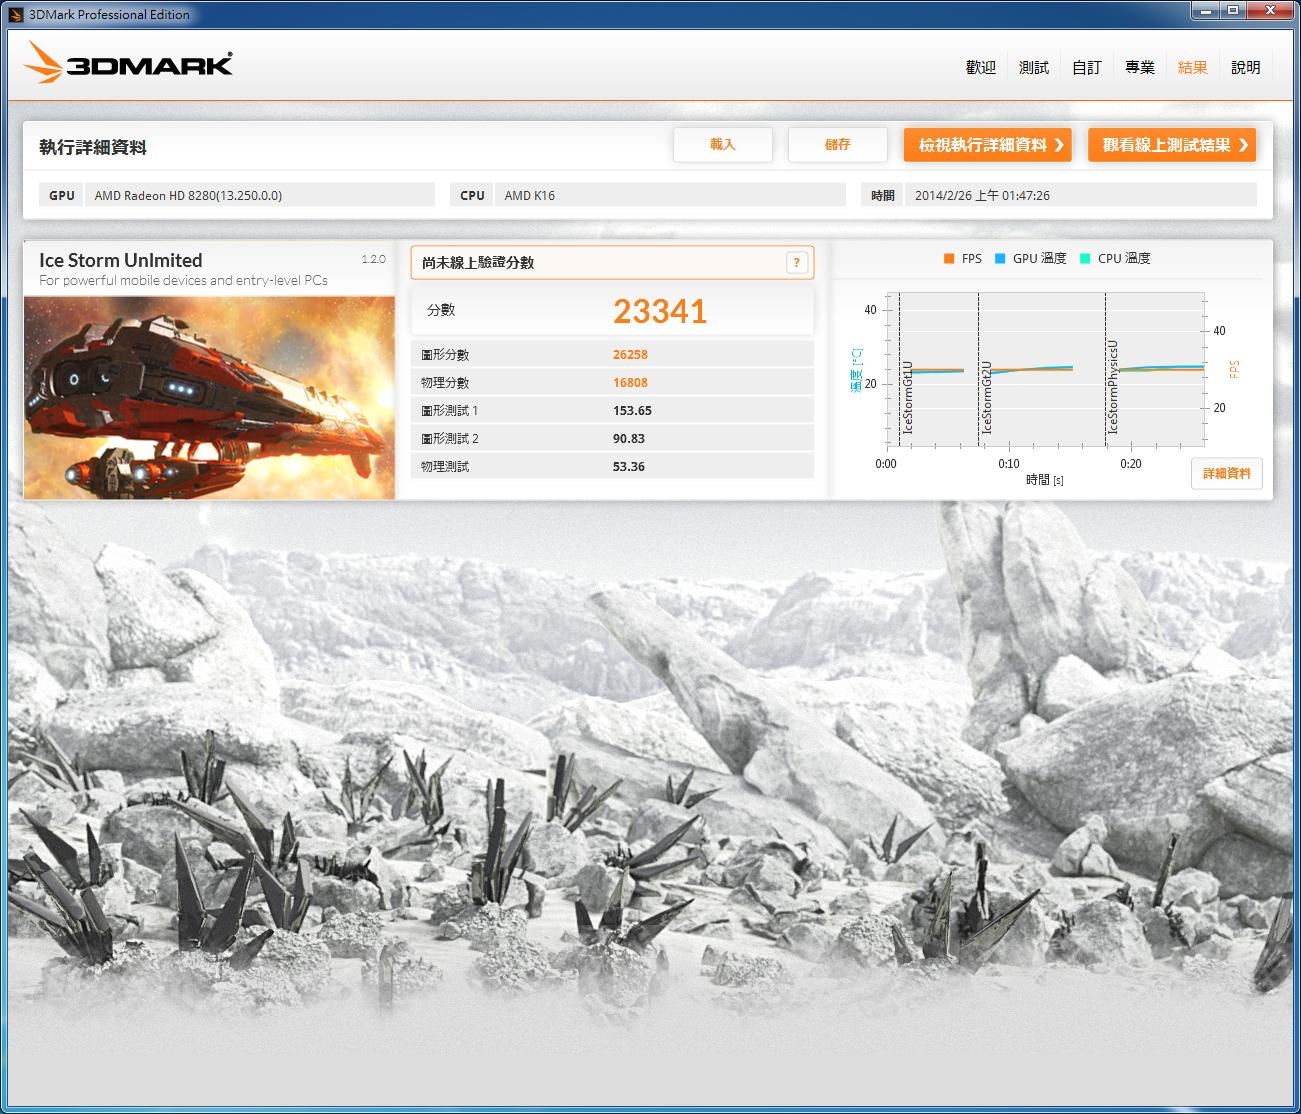Click the chevron arrow on 檢視執行詳細資料
Image resolution: width=1301 pixels, height=1114 pixels.
click(1059, 145)
